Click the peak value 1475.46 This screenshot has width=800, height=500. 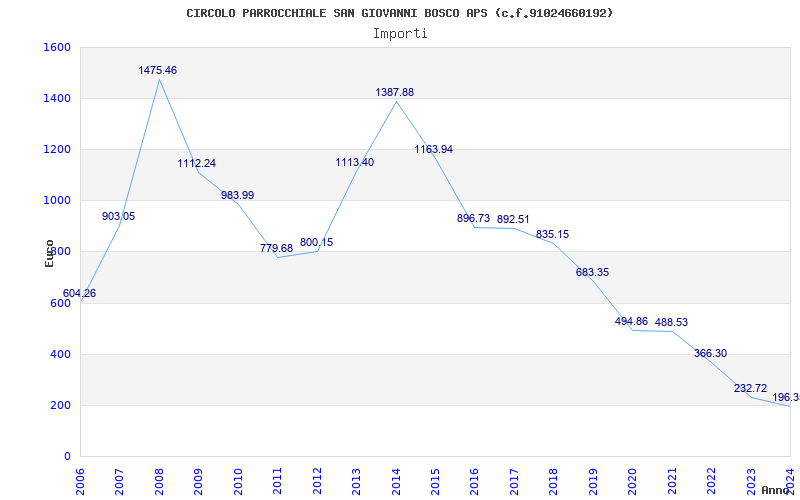click(158, 70)
